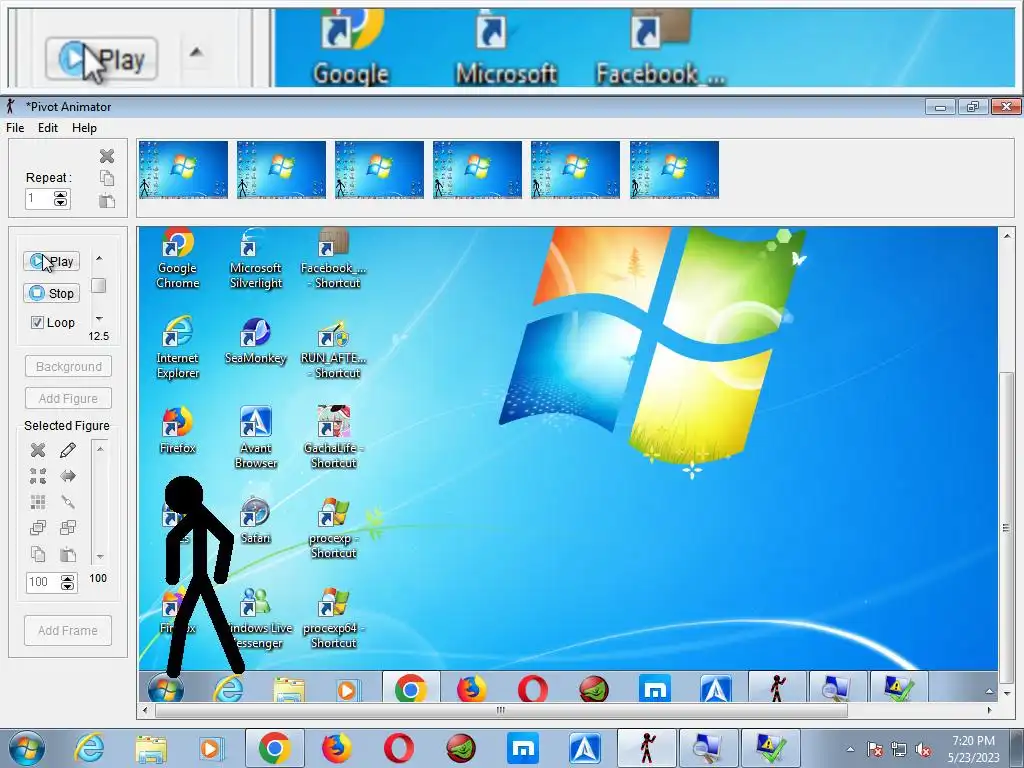
Task: Click canvas scrollbar right arrow
Action: coord(989,710)
